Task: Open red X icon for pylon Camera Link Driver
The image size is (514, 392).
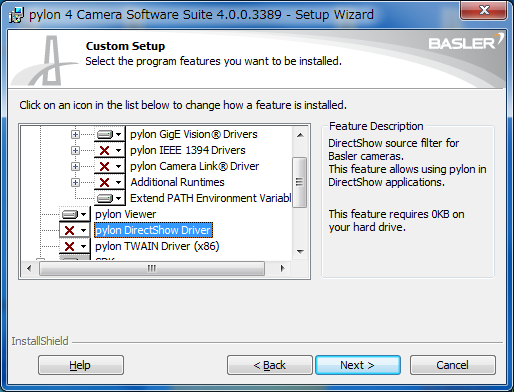Action: point(110,167)
